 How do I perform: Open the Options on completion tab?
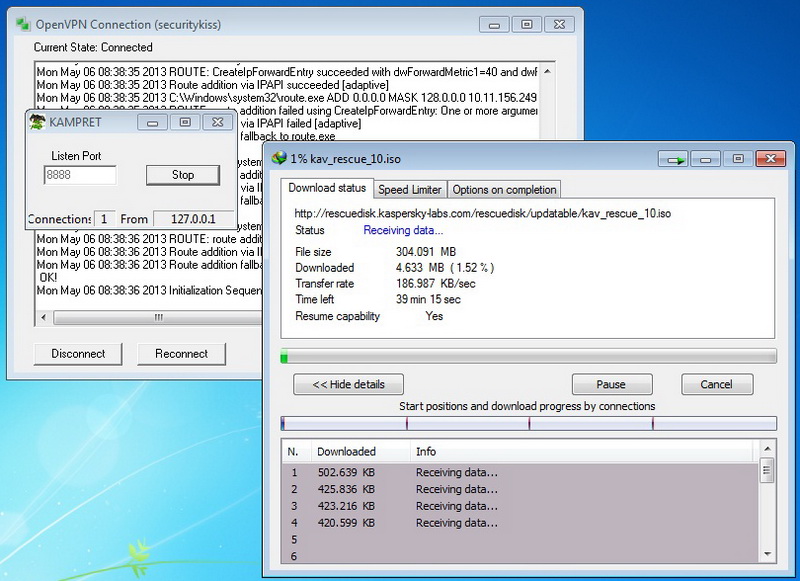pos(504,189)
